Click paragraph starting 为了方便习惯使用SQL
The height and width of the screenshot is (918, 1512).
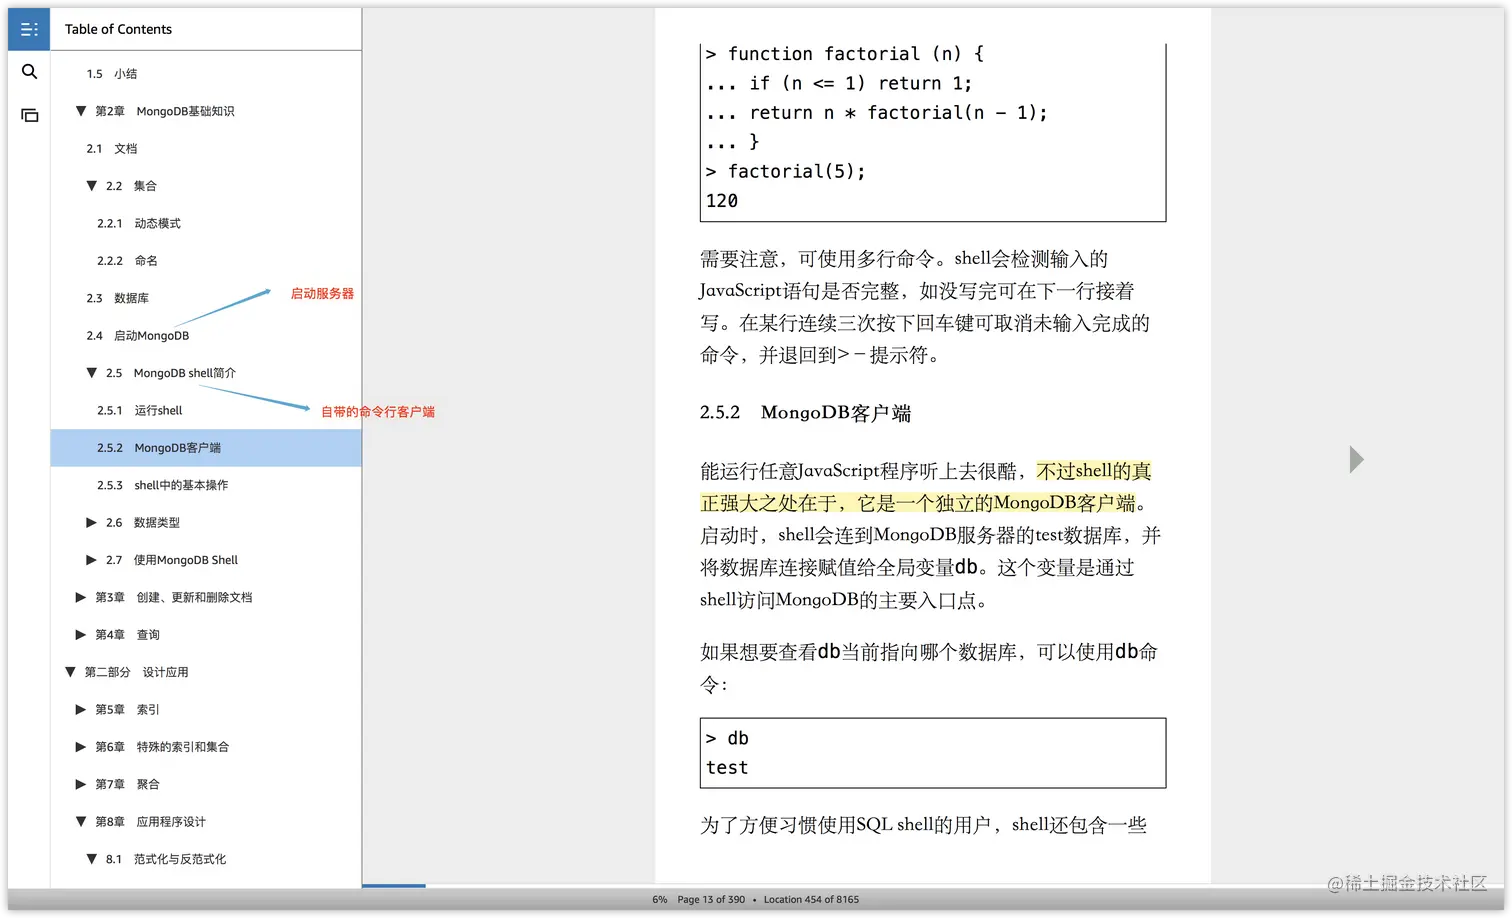click(x=923, y=825)
